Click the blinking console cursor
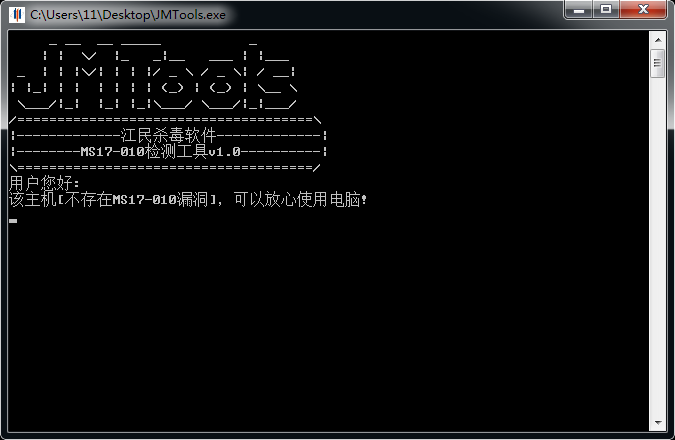This screenshot has width=675, height=440. 13,219
